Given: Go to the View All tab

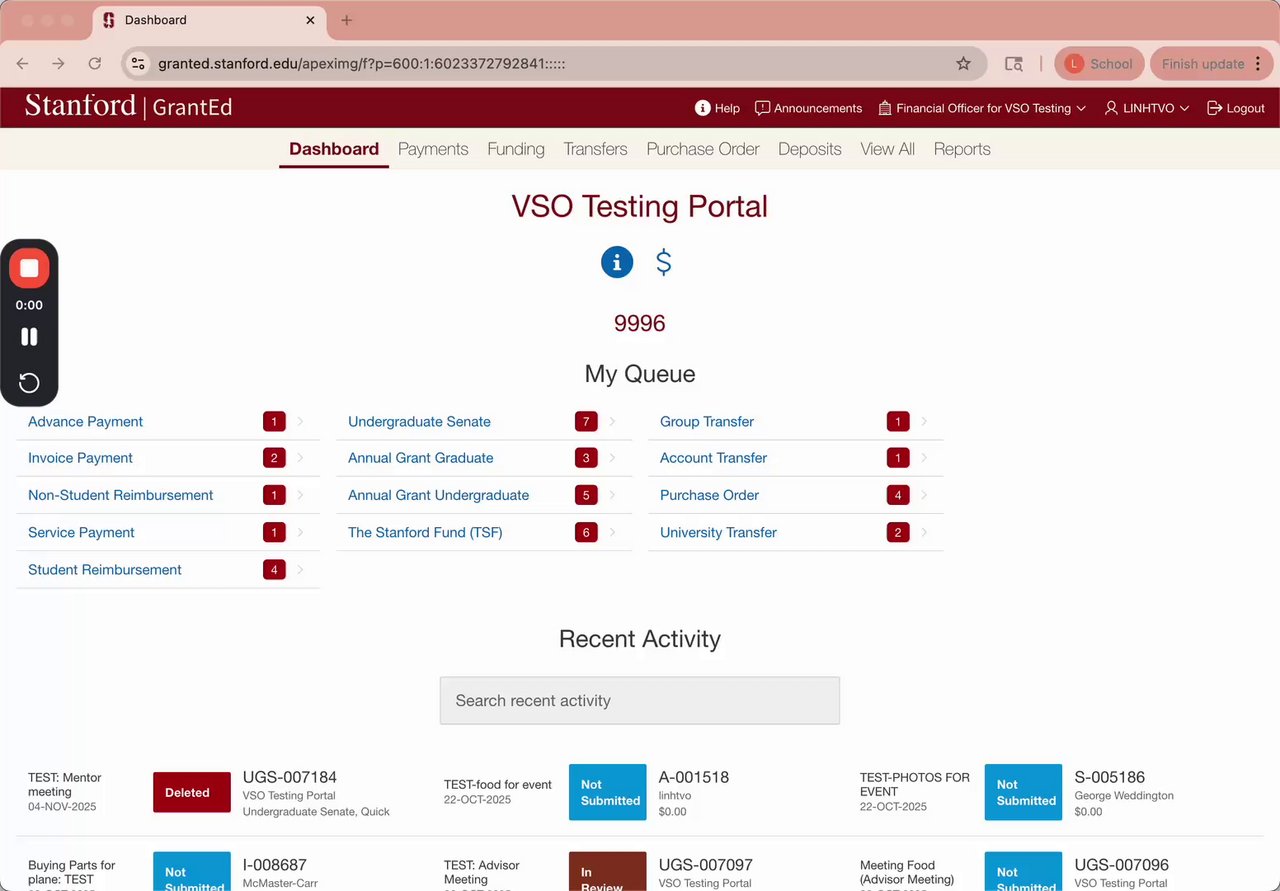Looking at the screenshot, I should (x=888, y=149).
